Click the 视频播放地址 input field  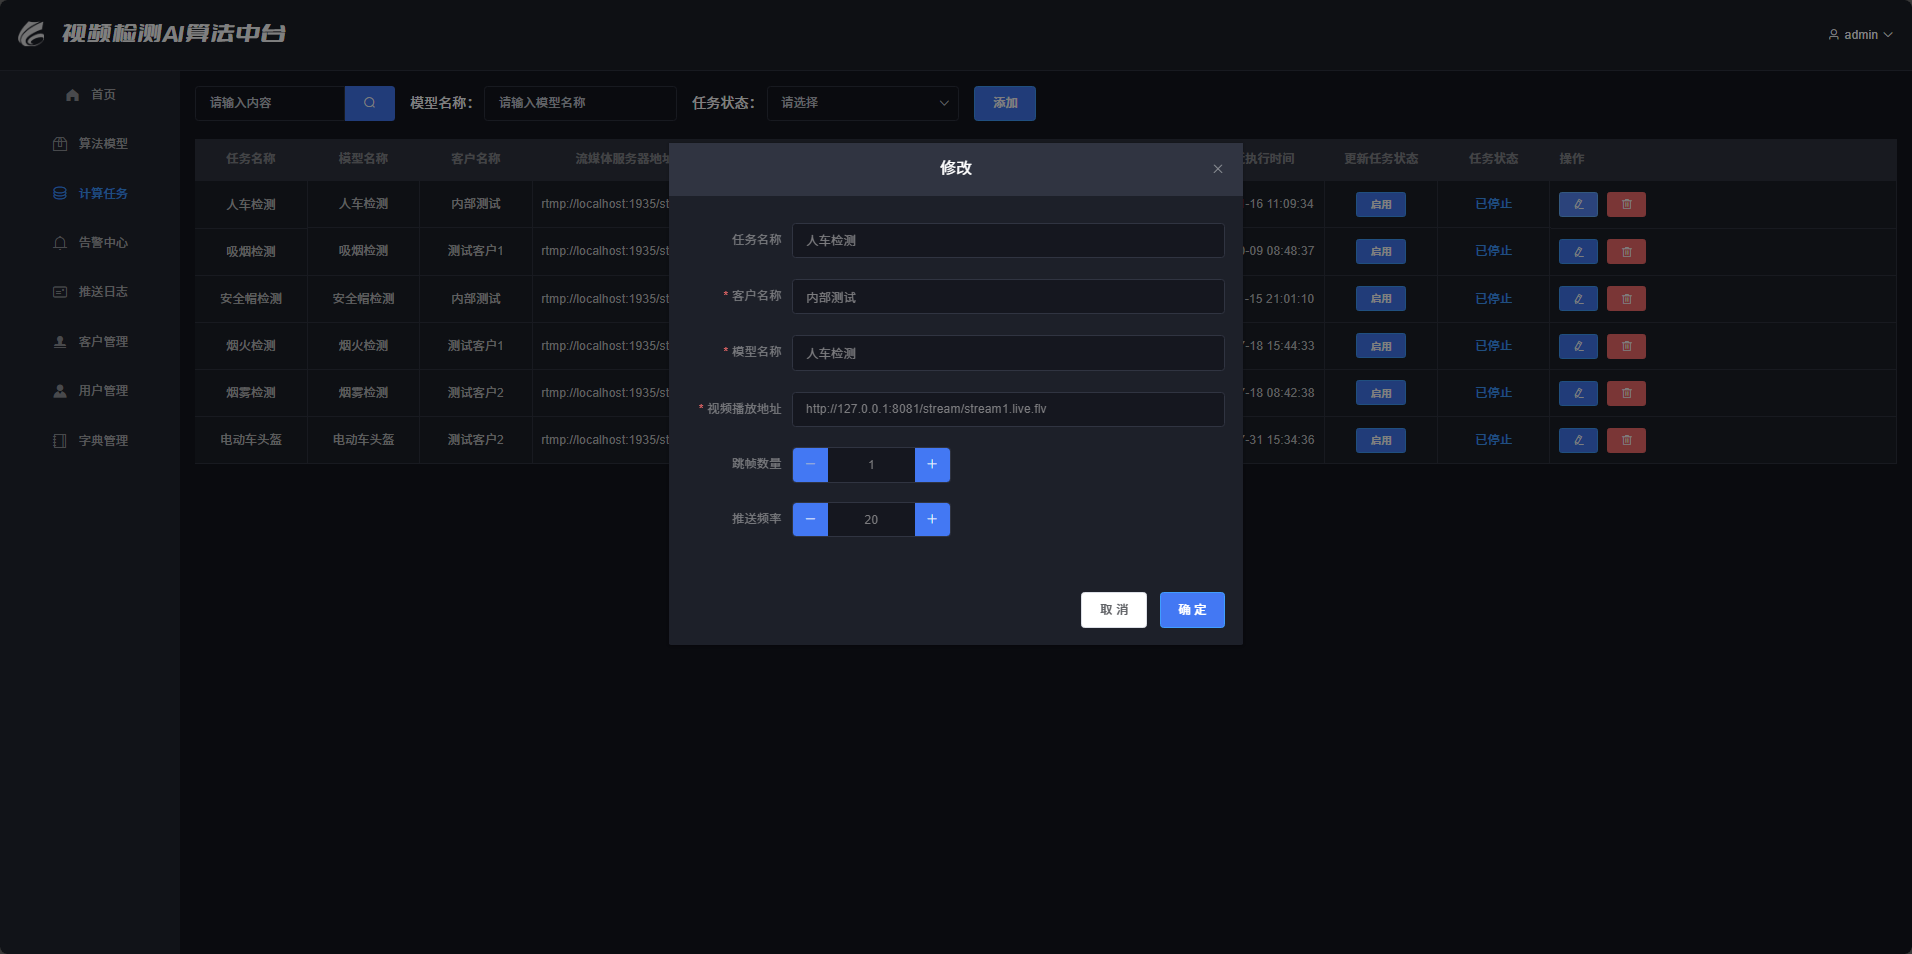click(x=1007, y=409)
